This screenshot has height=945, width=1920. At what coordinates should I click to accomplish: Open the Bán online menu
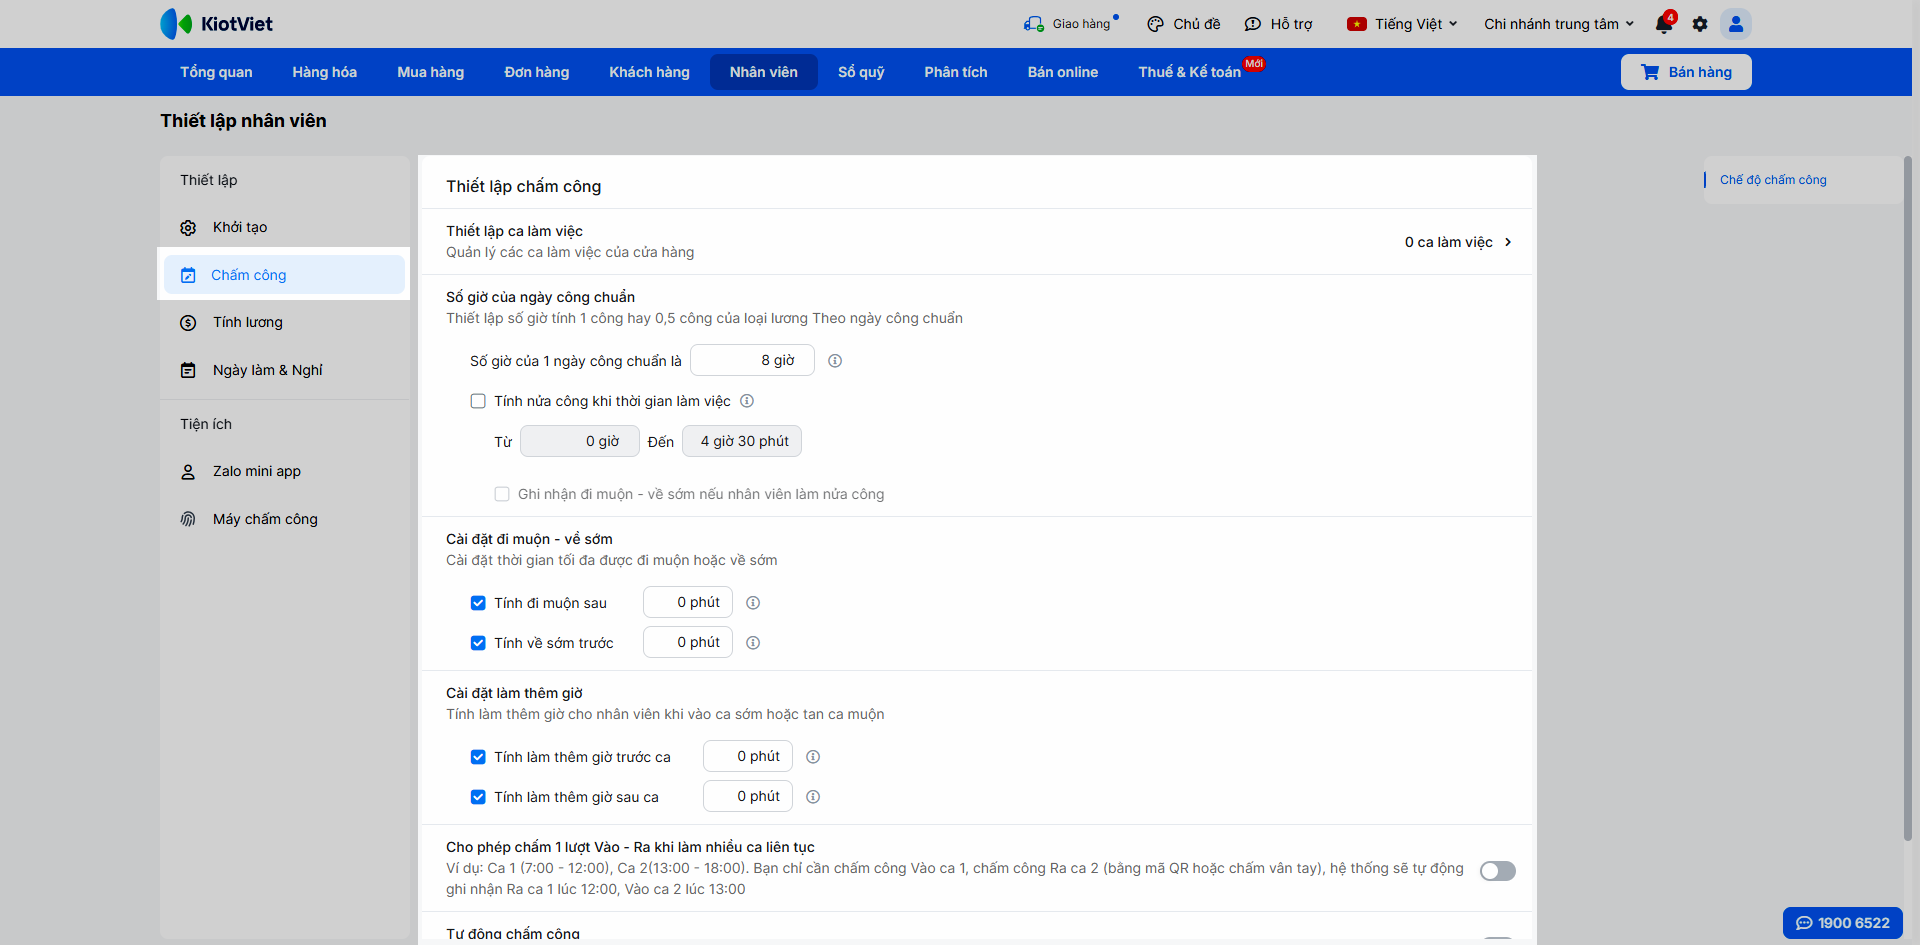pyautogui.click(x=1063, y=72)
